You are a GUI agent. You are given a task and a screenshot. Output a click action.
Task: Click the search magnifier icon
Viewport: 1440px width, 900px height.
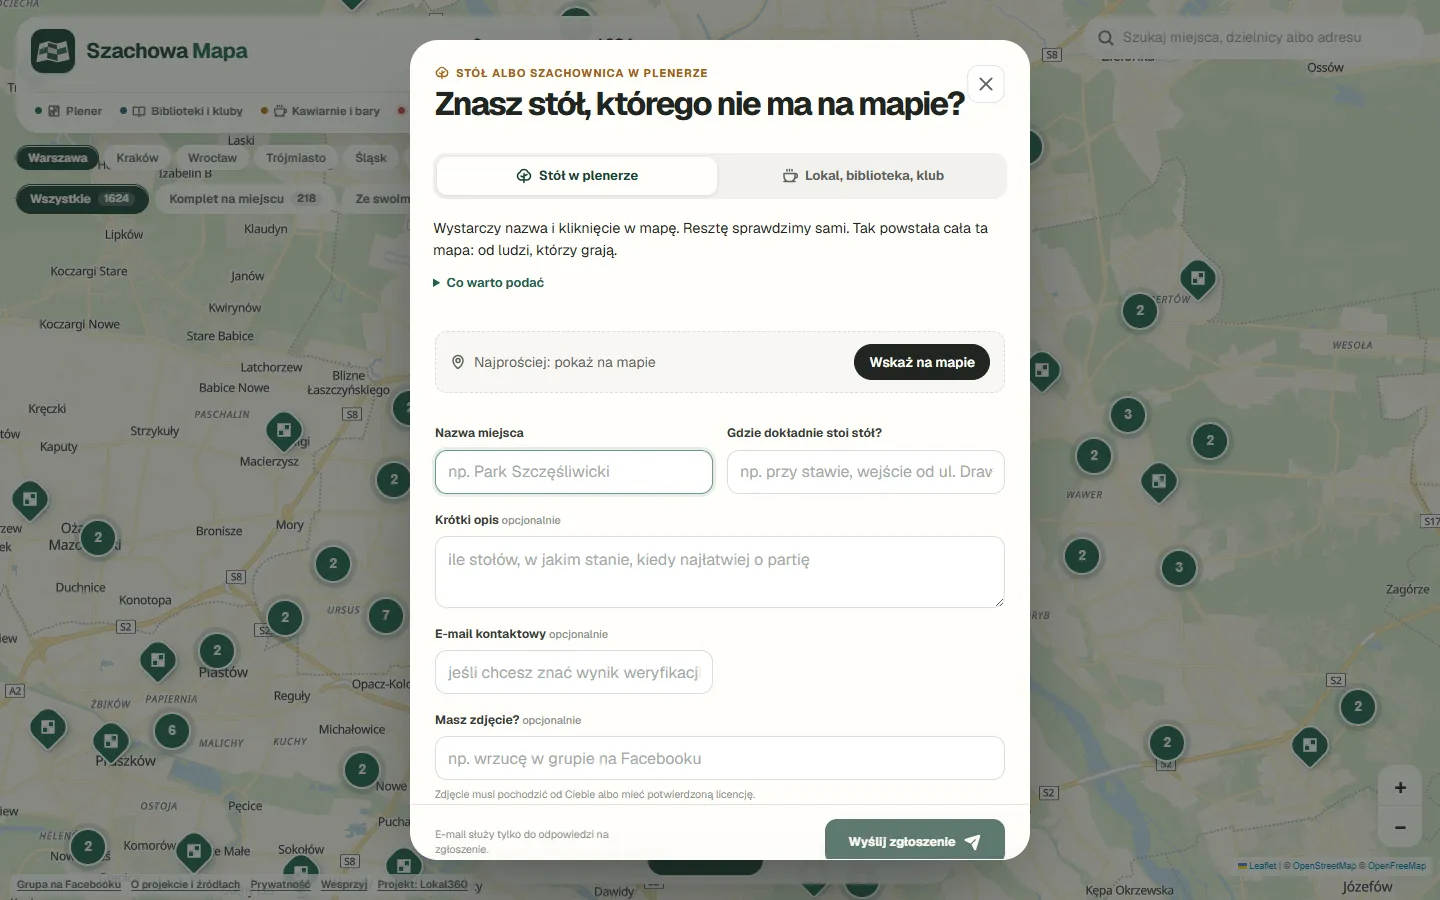point(1106,38)
